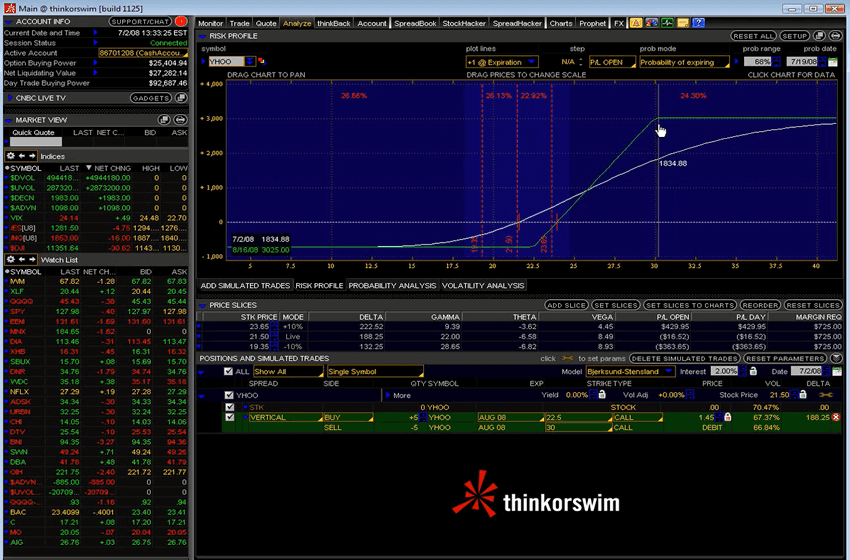Viewport: 850px width, 560px height.
Task: Expand the CNBC Live TV panel
Action: [9, 98]
